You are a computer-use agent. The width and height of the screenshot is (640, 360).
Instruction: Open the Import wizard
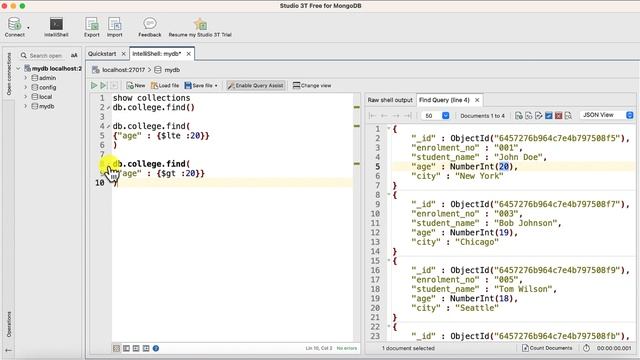coord(115,27)
